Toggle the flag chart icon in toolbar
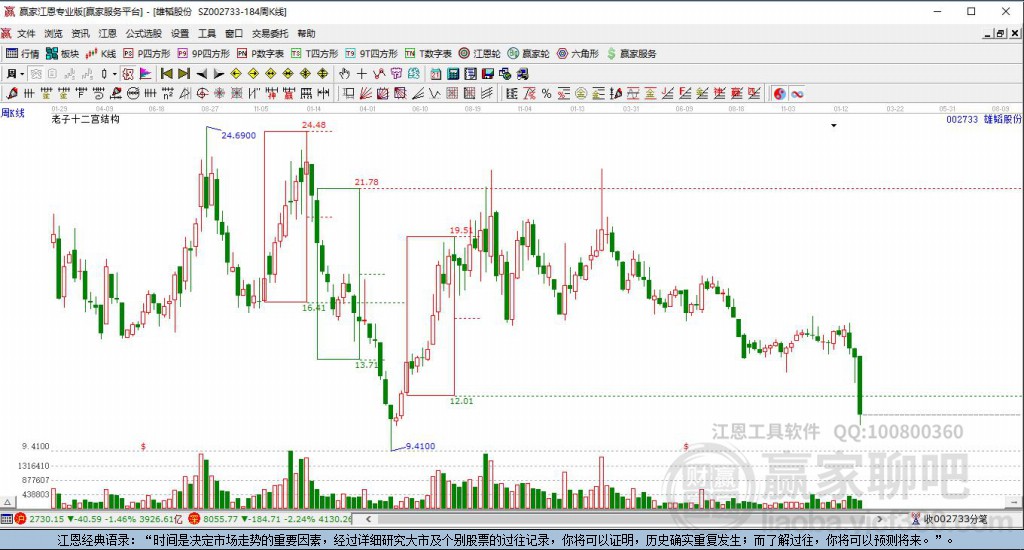 pyautogui.click(x=145, y=74)
